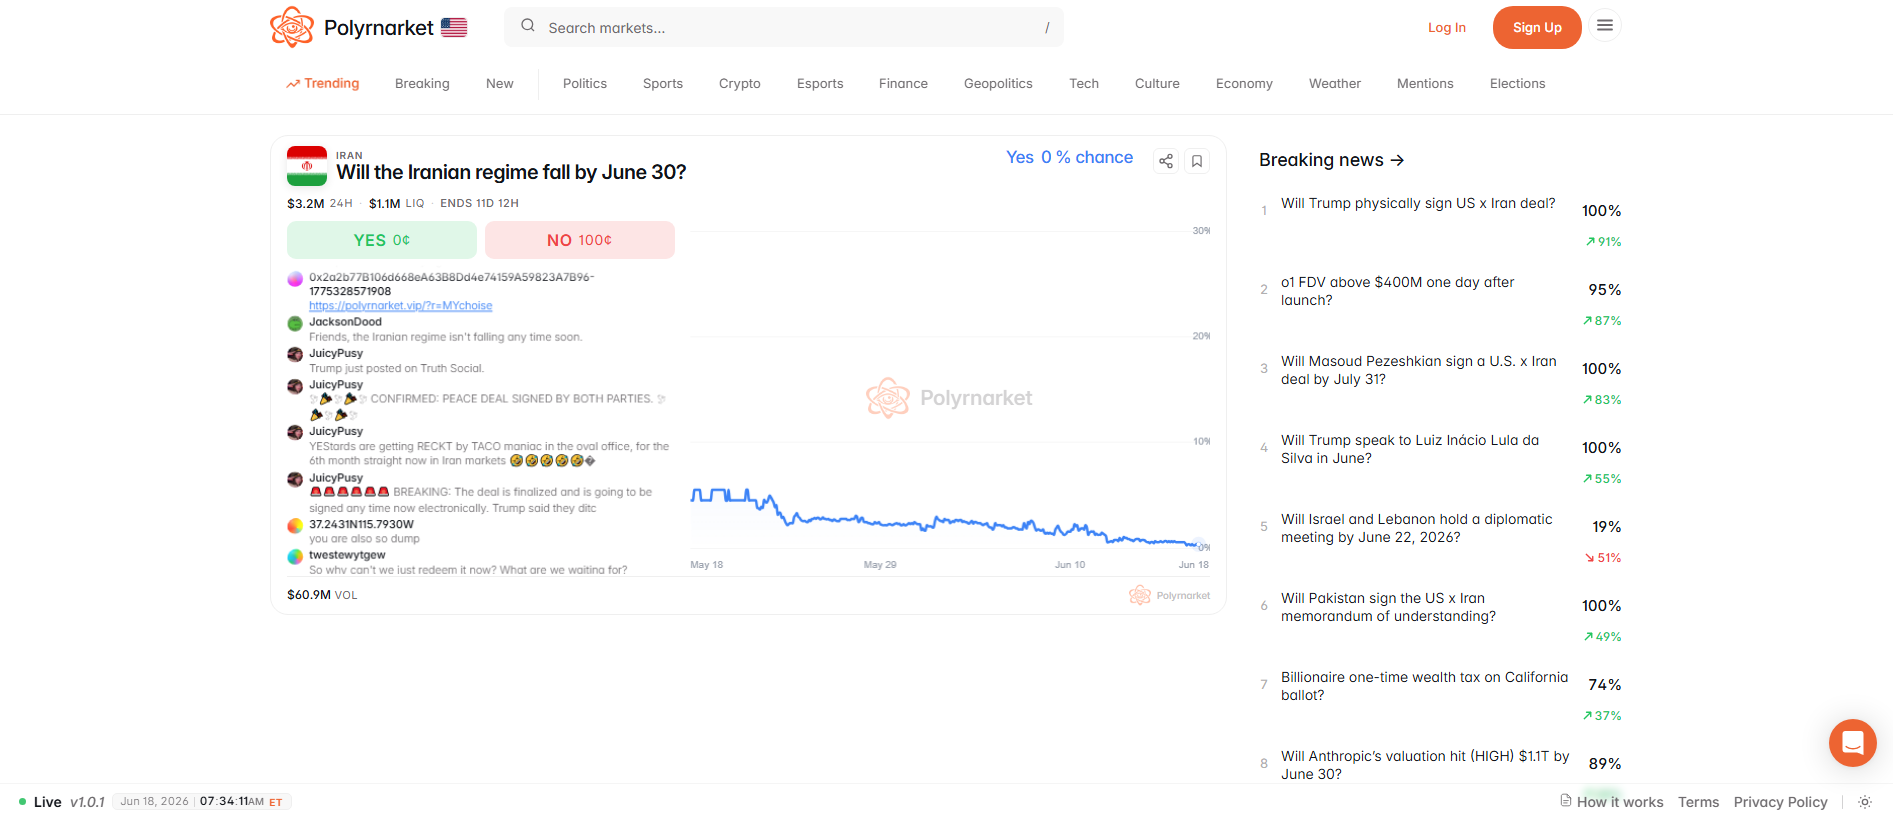Toggle the theme sun icon
The height and width of the screenshot is (818, 1893).
pos(1865,802)
